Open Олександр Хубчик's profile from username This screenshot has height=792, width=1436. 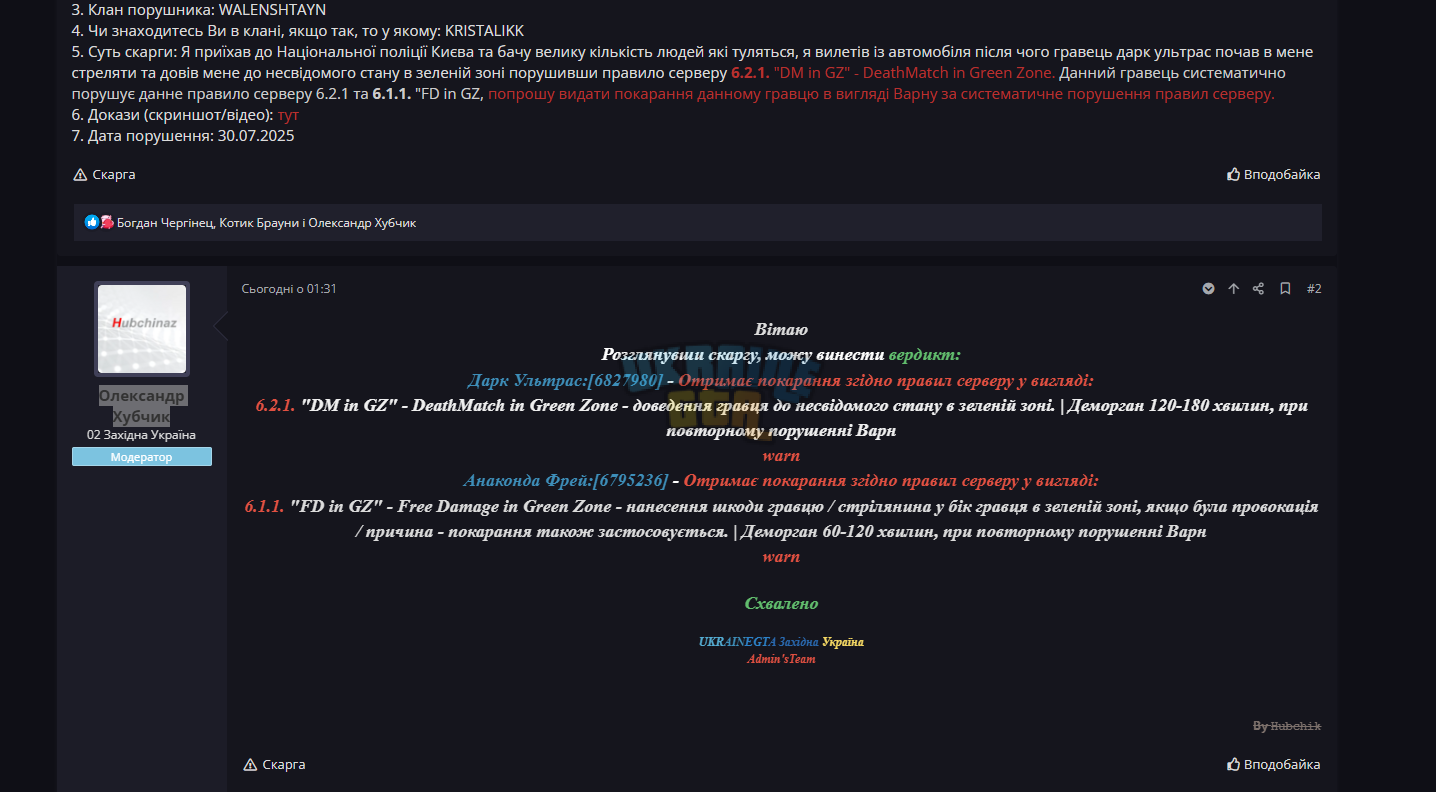(x=142, y=406)
